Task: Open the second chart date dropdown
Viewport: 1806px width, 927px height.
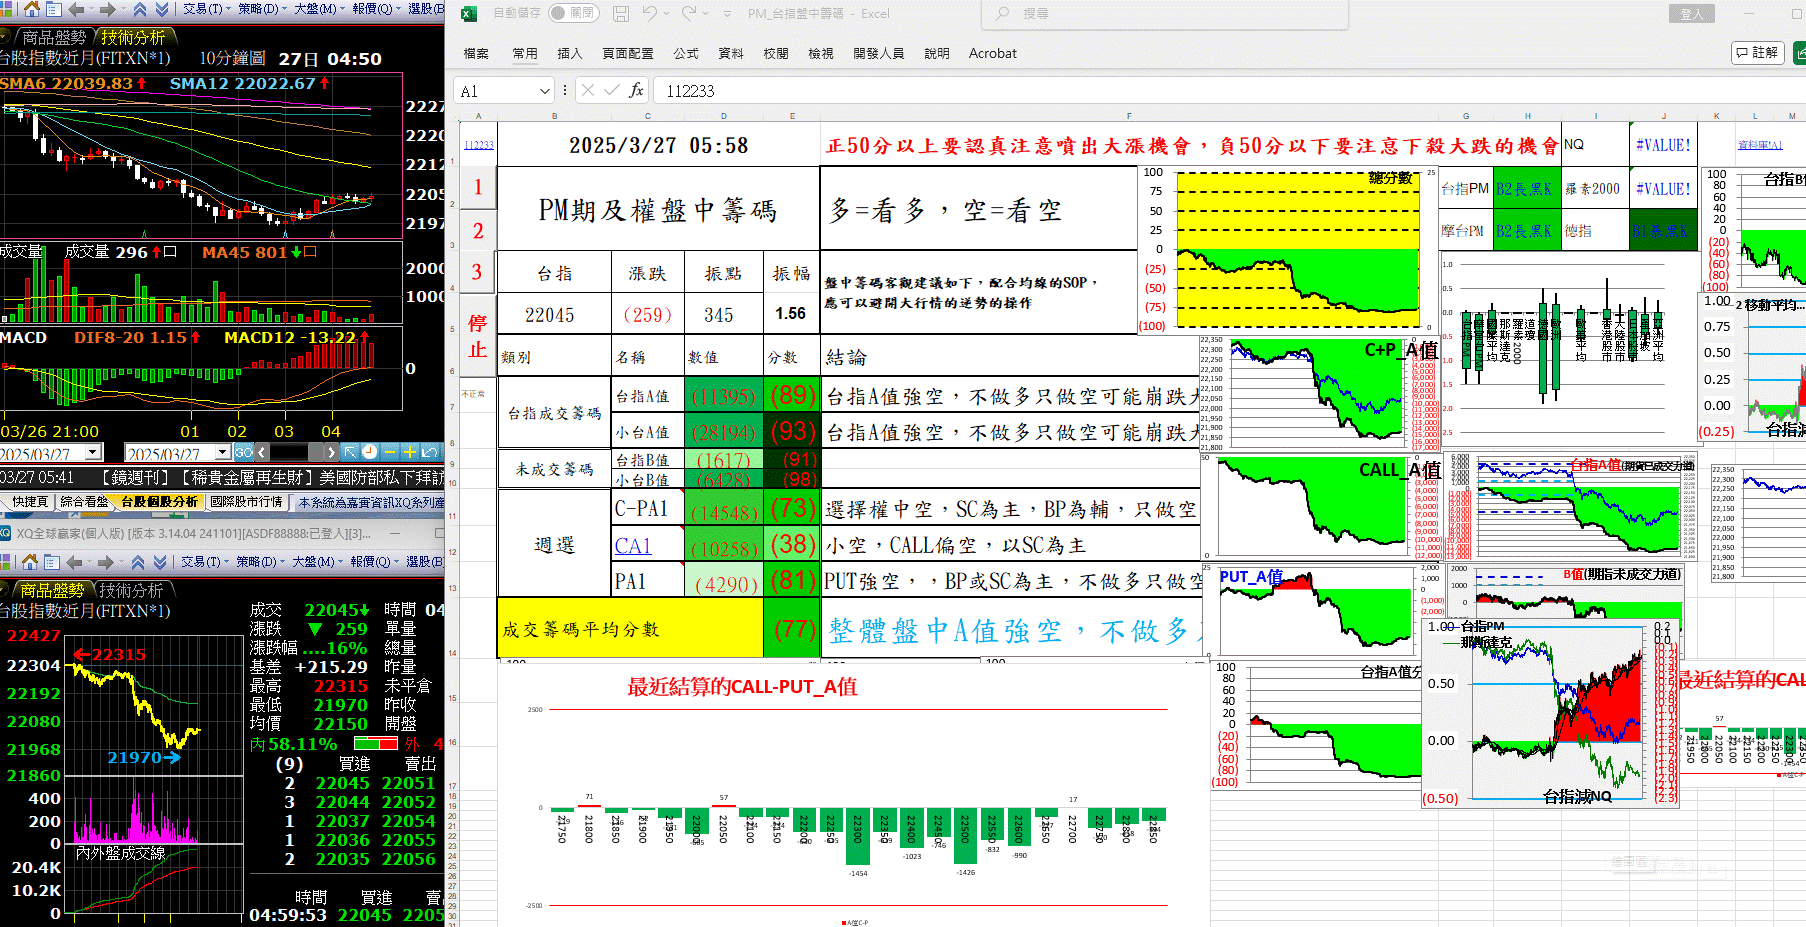Action: (x=222, y=452)
